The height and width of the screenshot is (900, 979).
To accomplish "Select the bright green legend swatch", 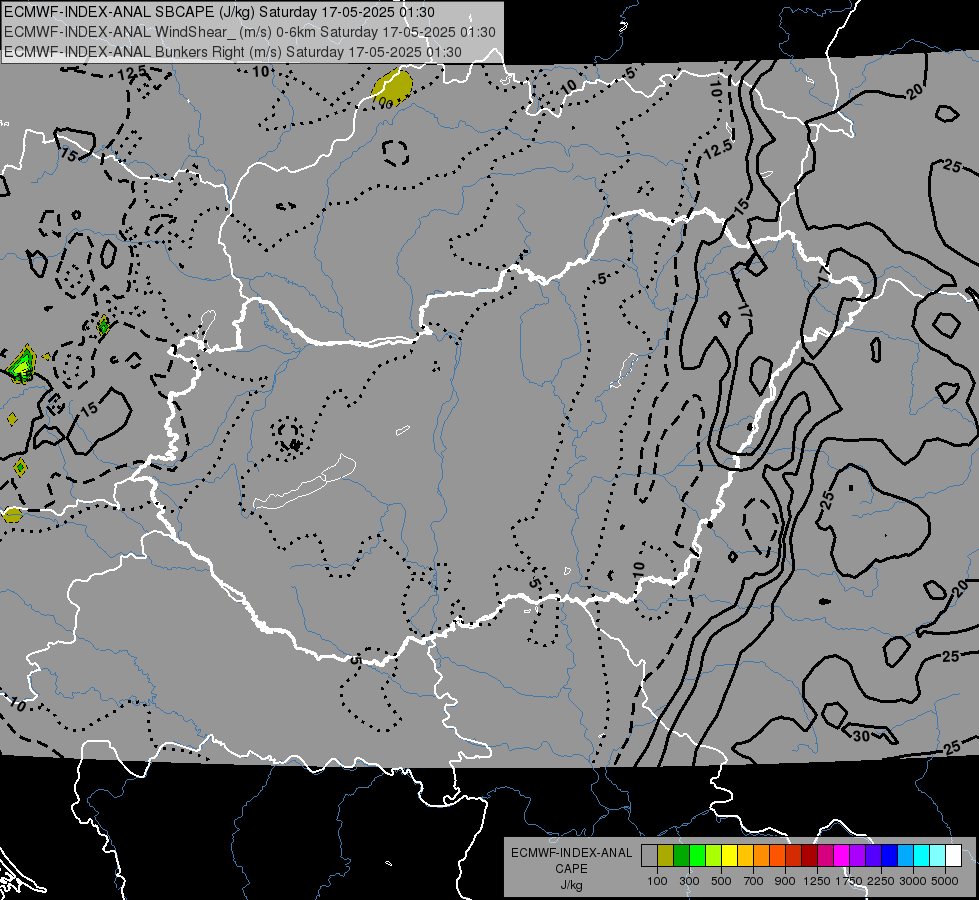I will [697, 856].
